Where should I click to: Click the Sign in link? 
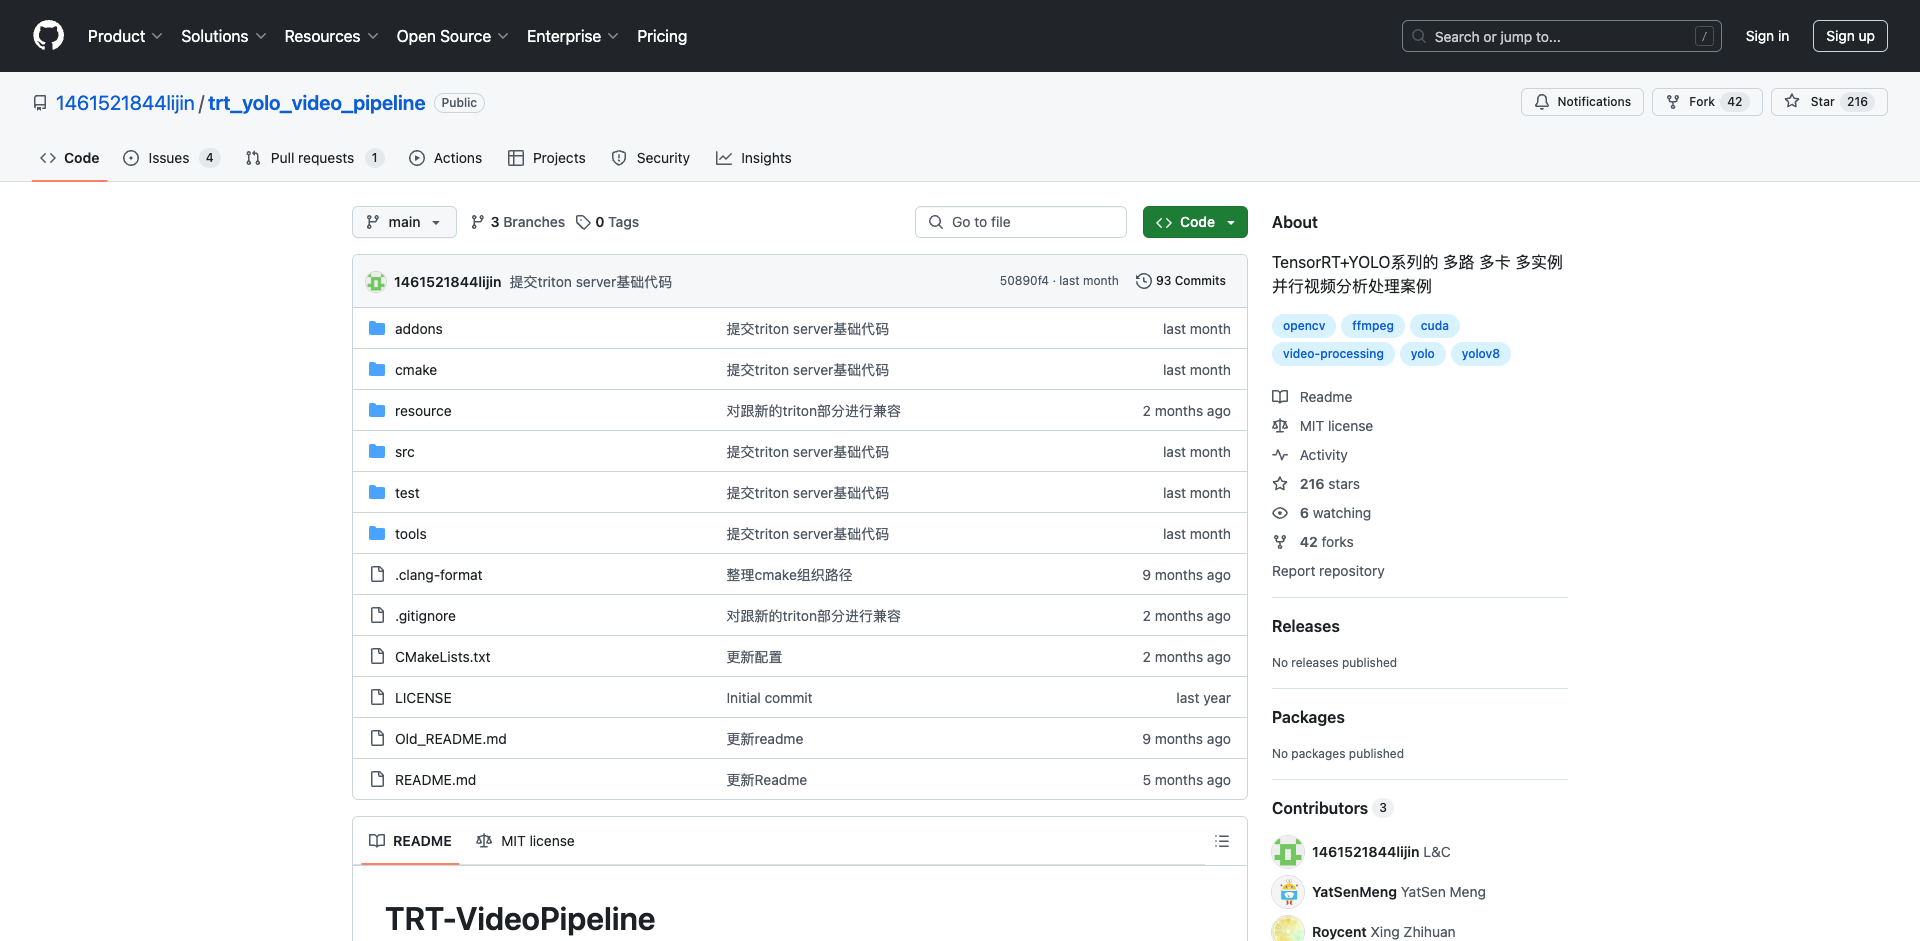[x=1767, y=36]
